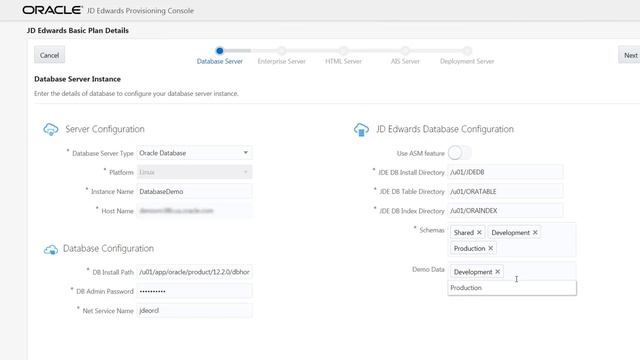Click the JD Edwards Database Configuration icon

point(361,129)
